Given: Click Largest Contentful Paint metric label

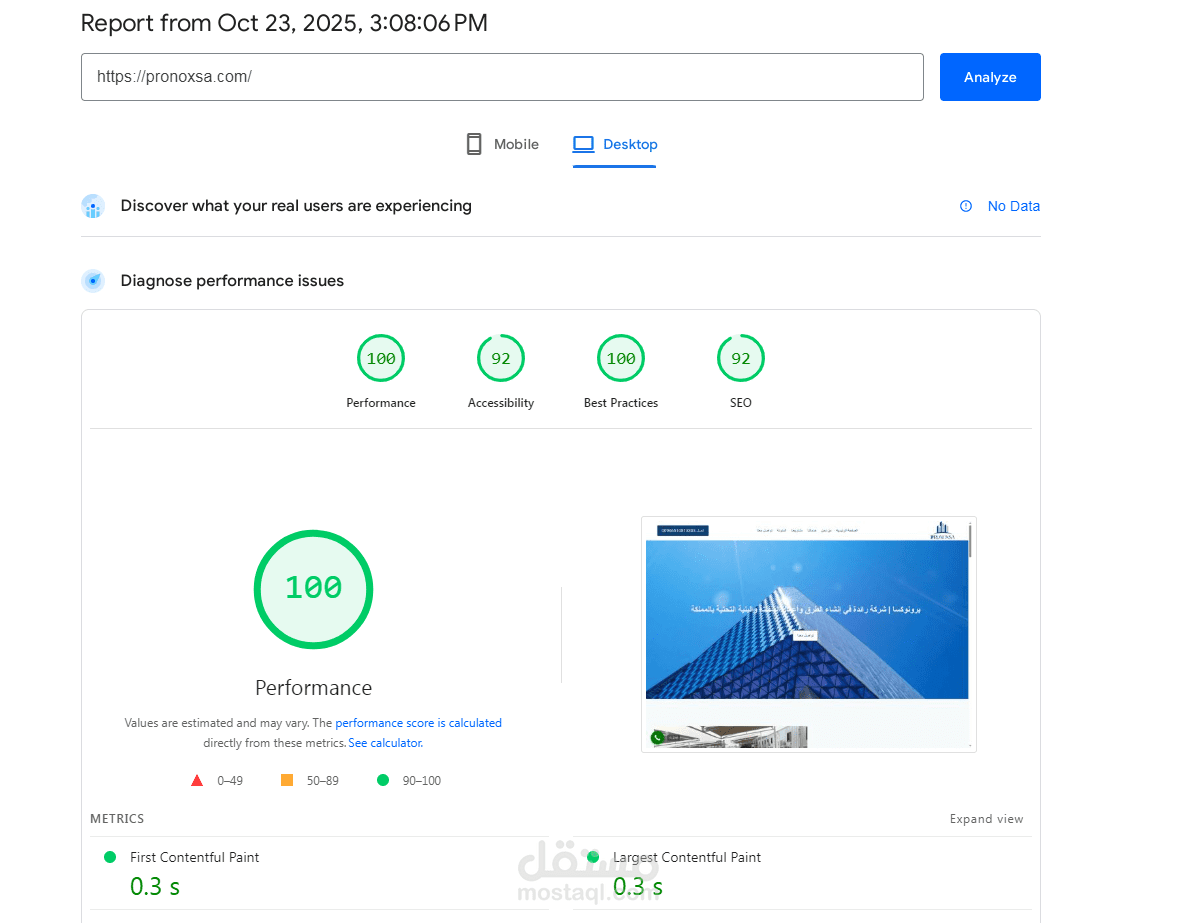Looking at the screenshot, I should 687,857.
